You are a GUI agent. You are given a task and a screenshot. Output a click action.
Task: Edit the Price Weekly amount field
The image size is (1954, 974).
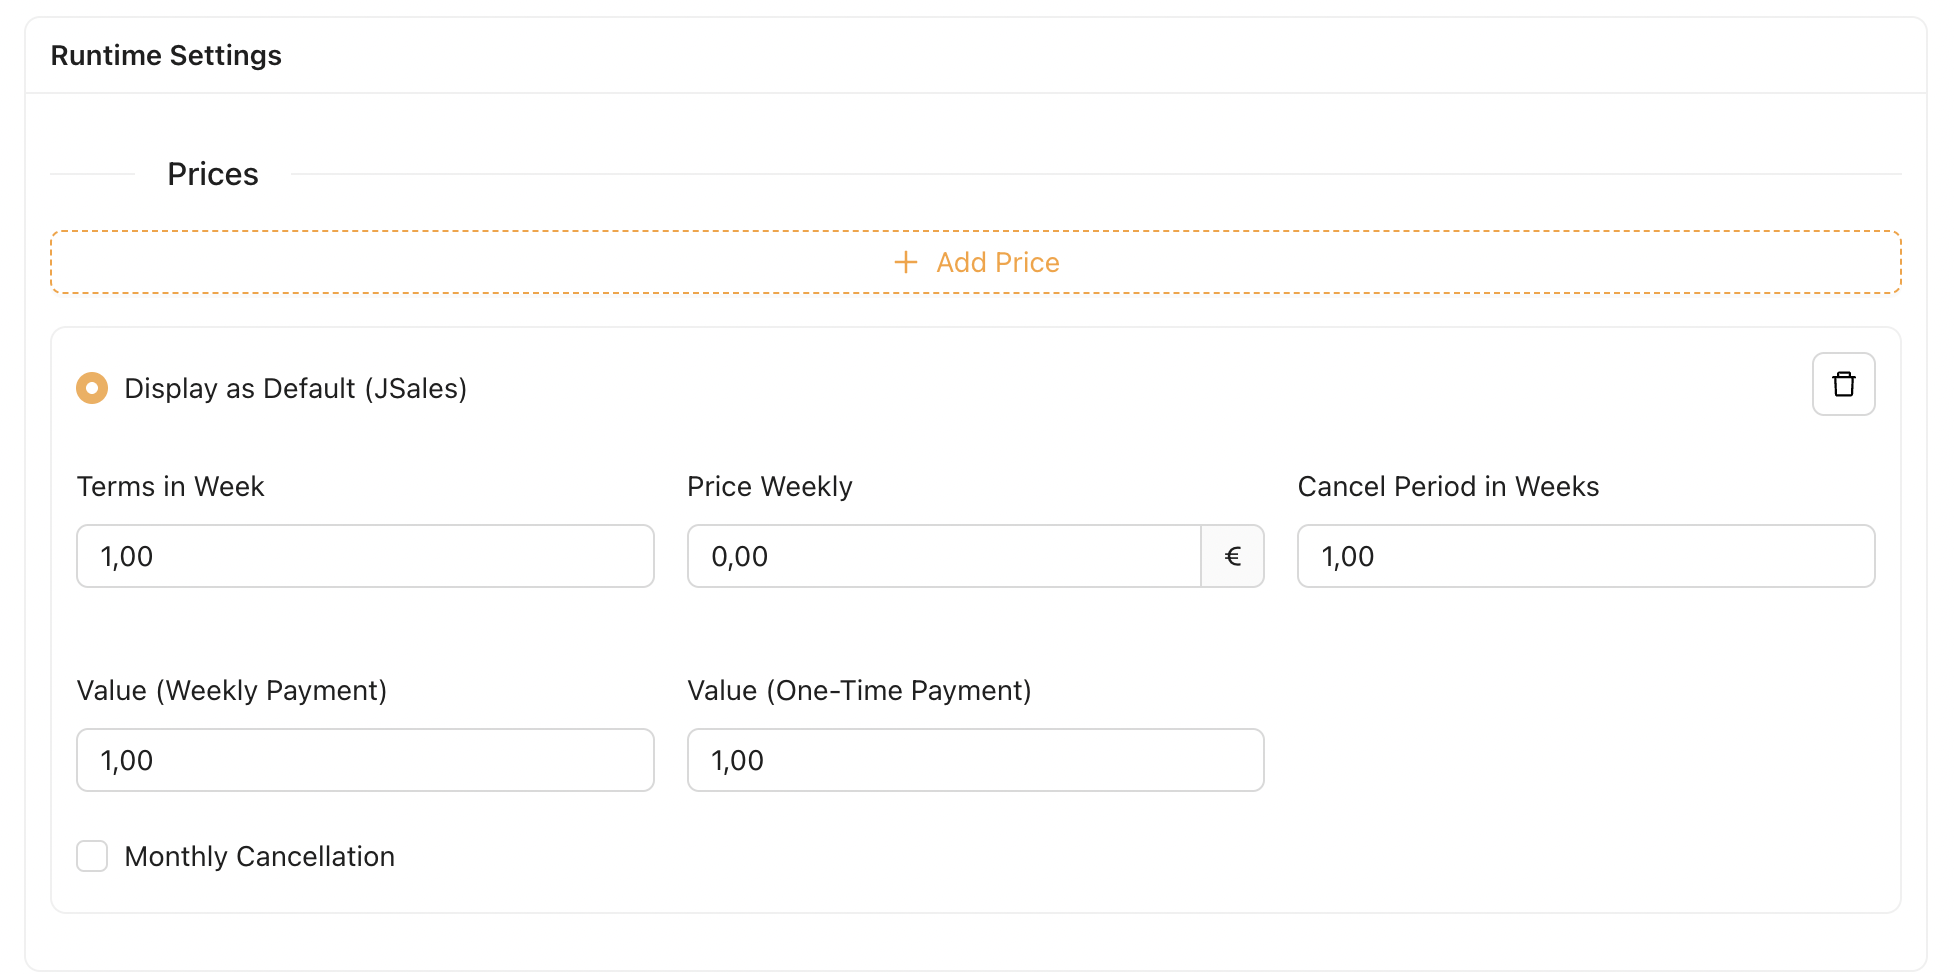(x=943, y=556)
